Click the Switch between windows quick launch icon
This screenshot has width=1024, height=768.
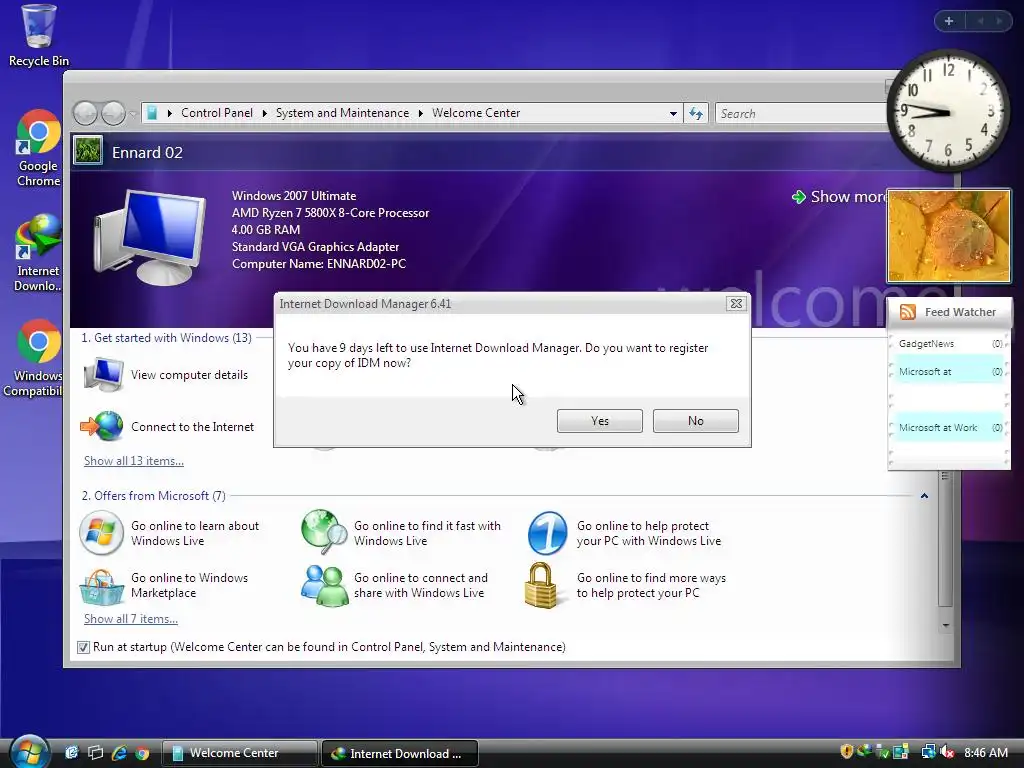[x=95, y=753]
